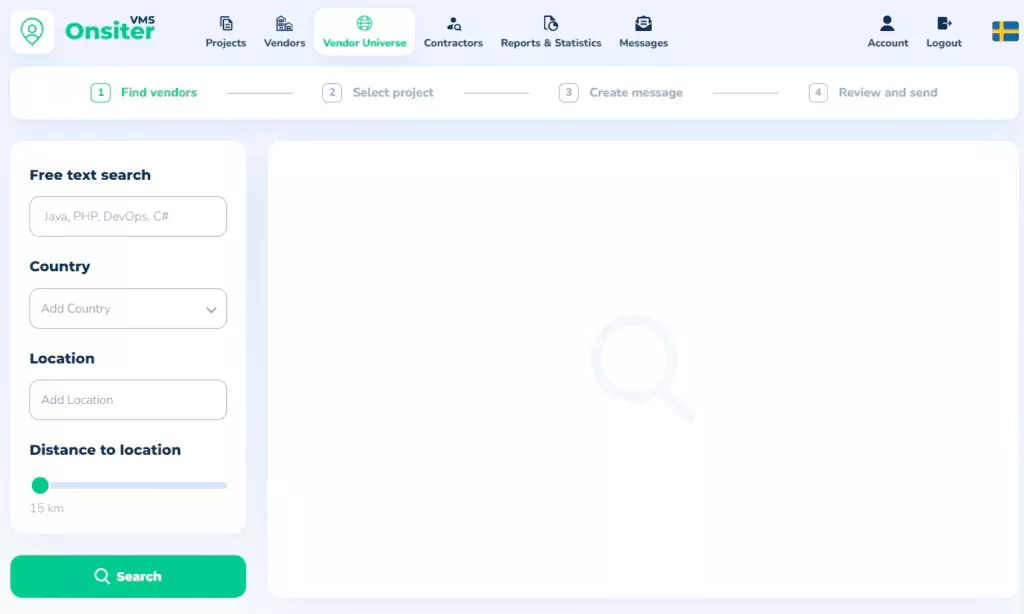Adjust the Distance to location slider handle

[x=40, y=485]
